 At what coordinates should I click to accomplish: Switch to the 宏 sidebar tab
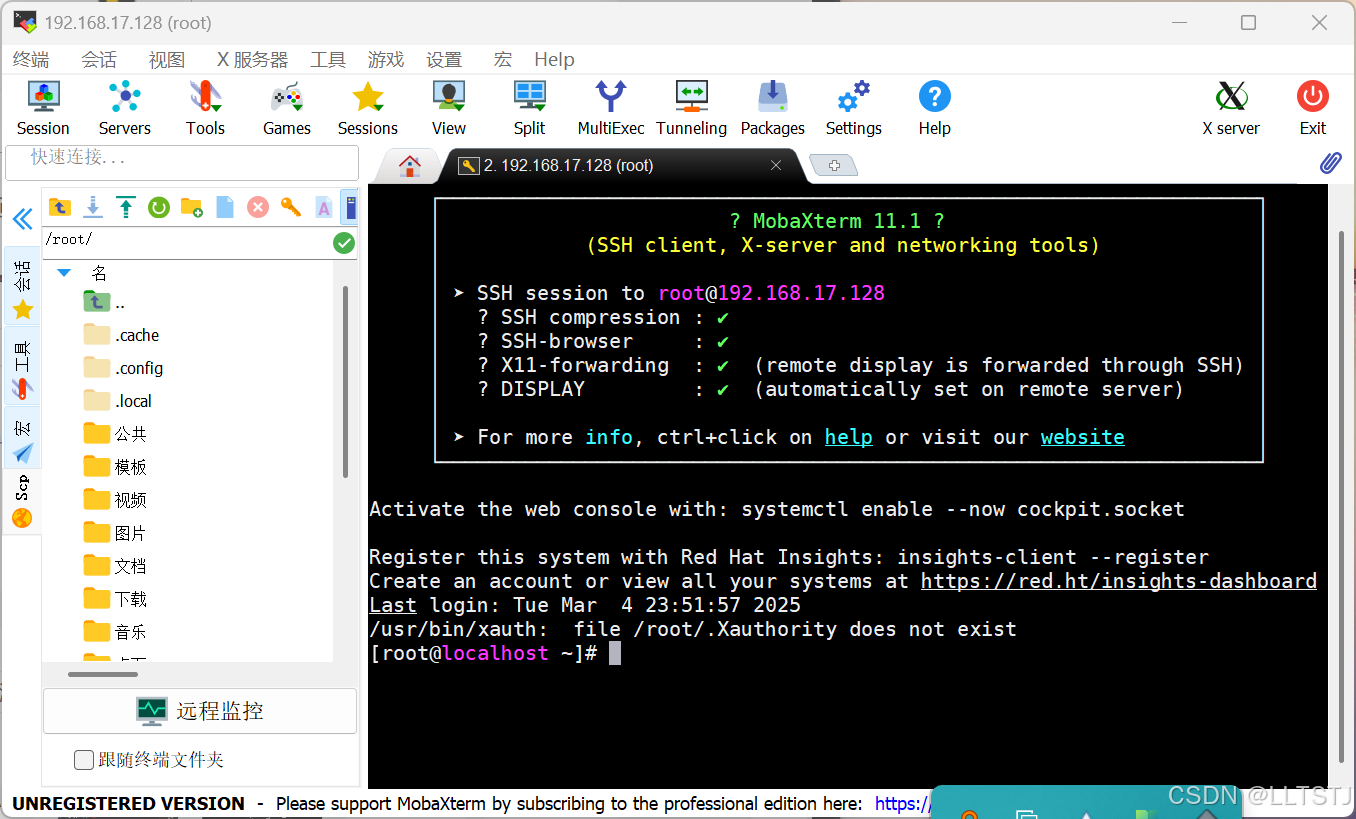click(23, 438)
